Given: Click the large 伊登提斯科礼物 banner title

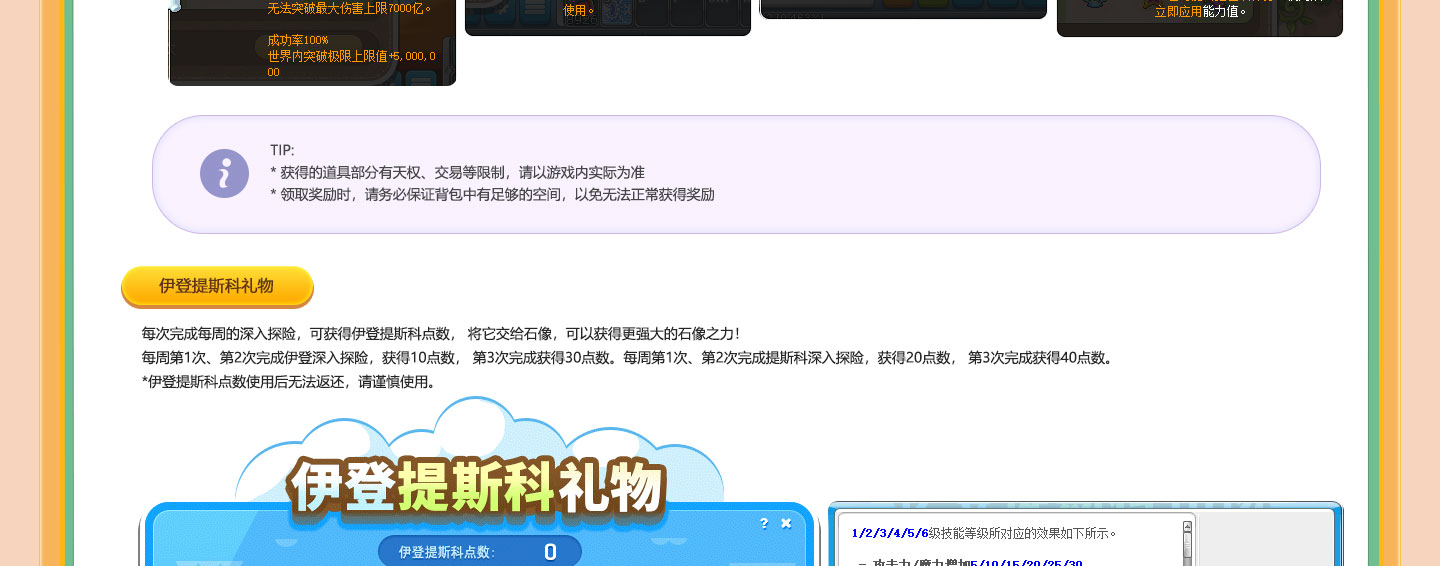Looking at the screenshot, I should click(476, 488).
